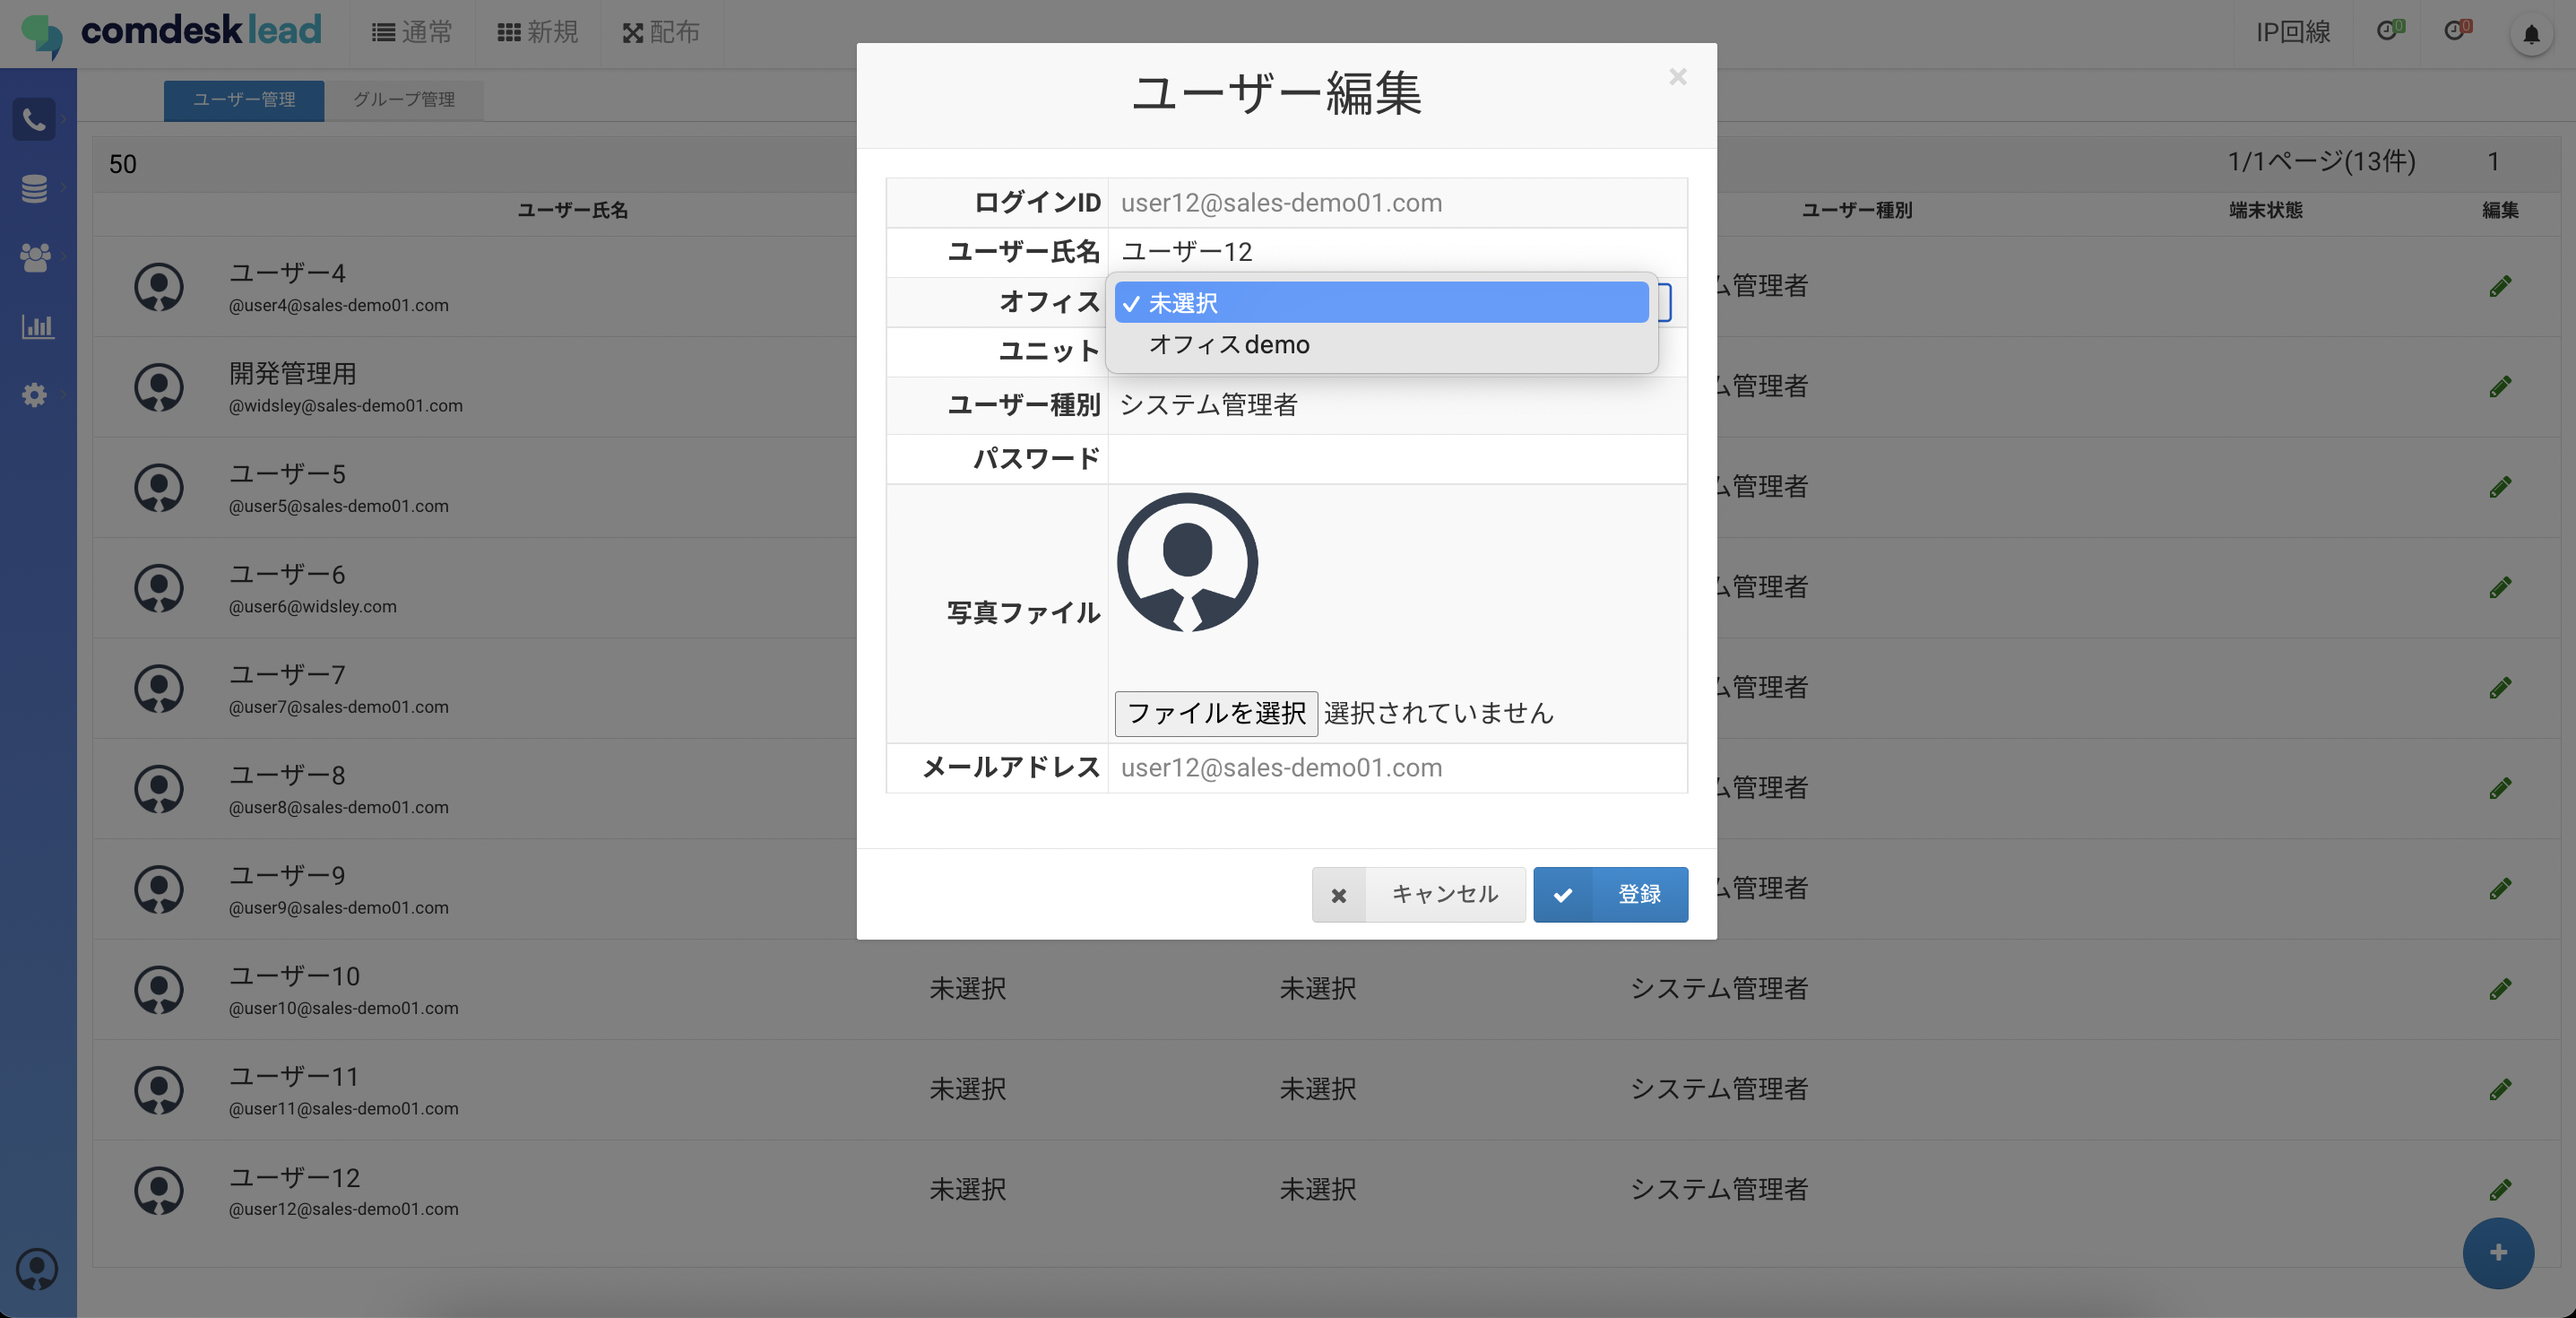Viewport: 2576px width, 1318px height.
Task: Open the 50 rows-per-page selector
Action: [x=123, y=164]
